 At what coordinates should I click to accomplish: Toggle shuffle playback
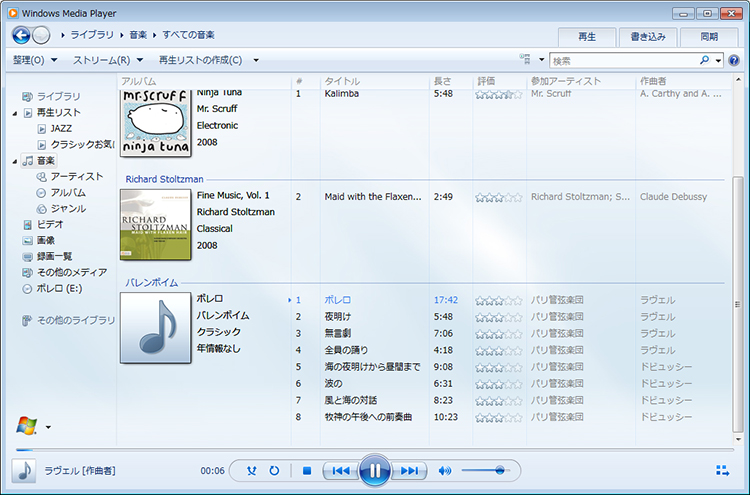[252, 471]
